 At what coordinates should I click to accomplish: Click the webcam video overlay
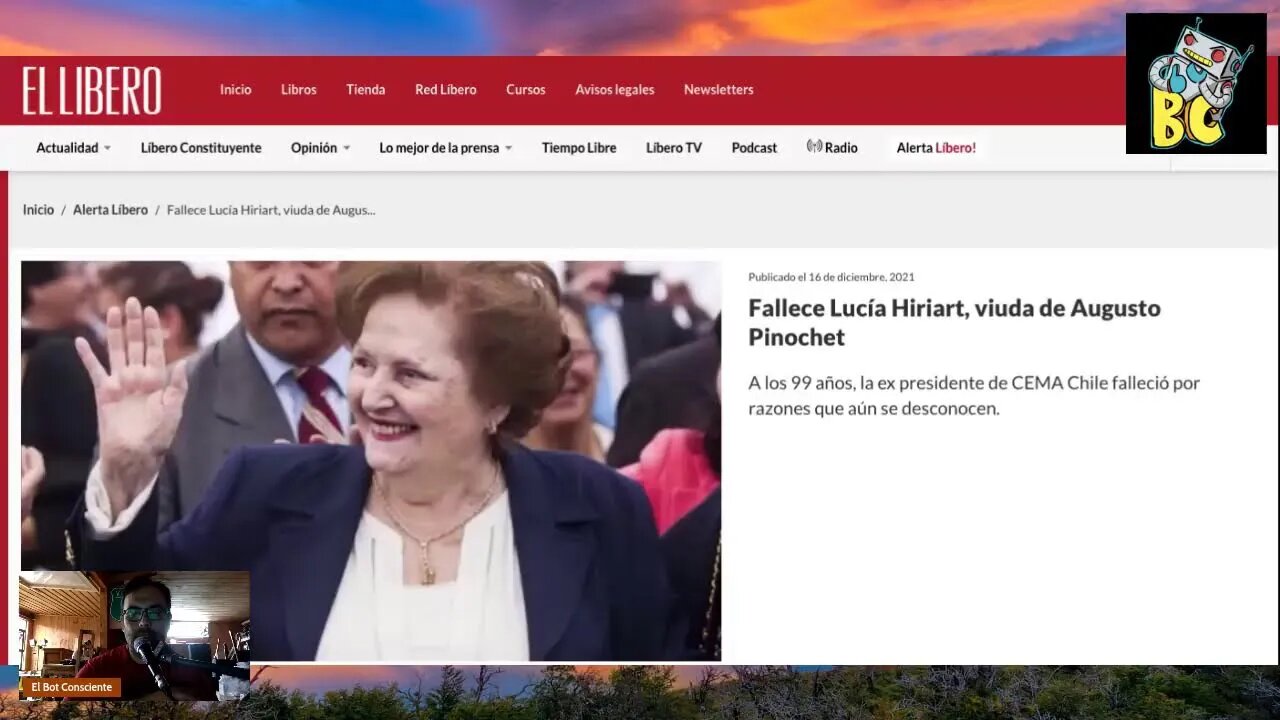click(x=135, y=636)
